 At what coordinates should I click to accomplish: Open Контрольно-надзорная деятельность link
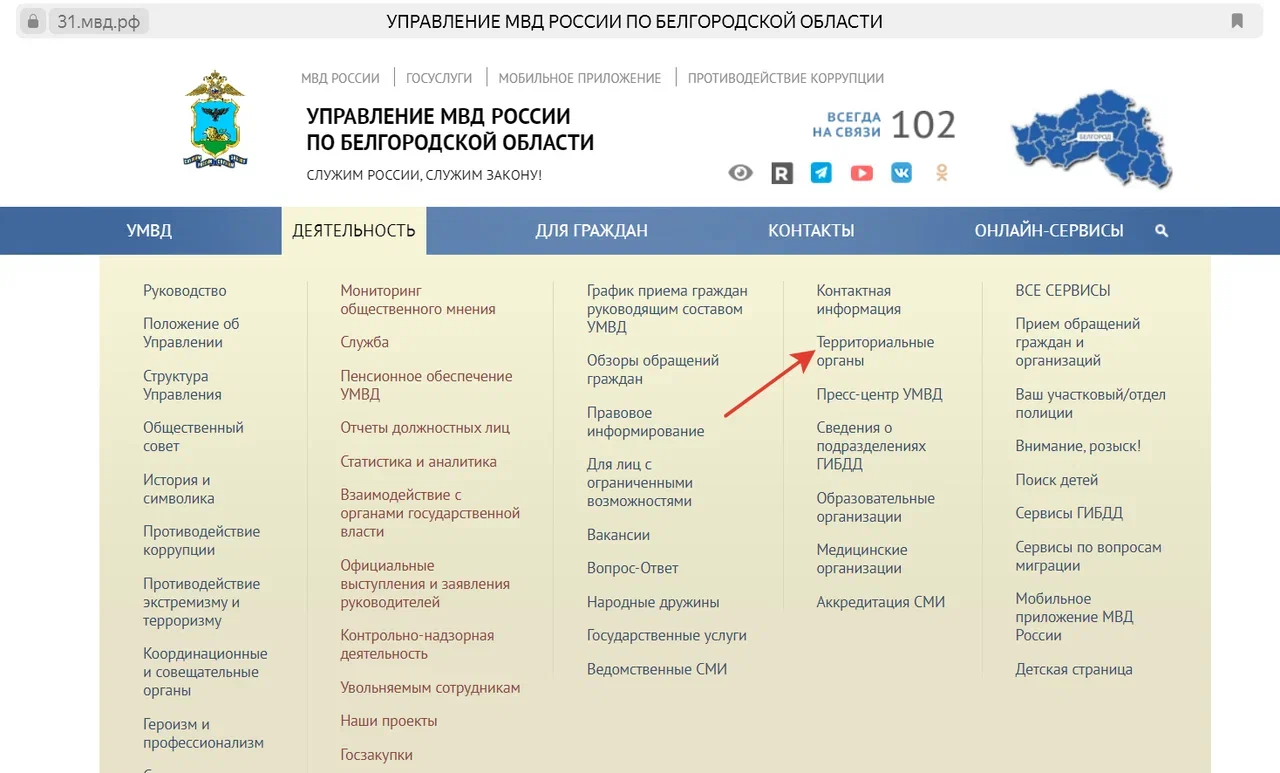point(417,645)
